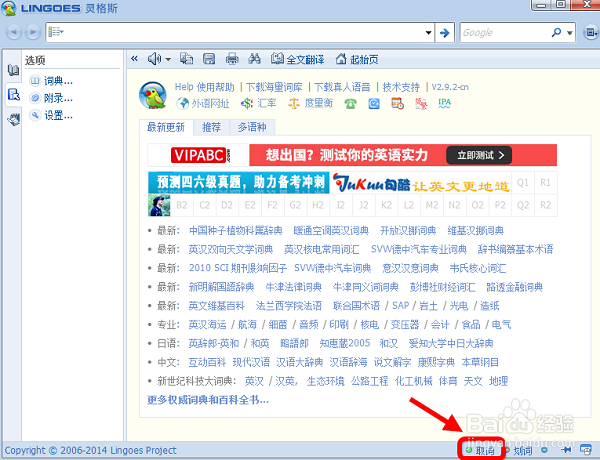This screenshot has height=460, width=600.
Task: Click the save toolbar icon
Action: tap(209, 59)
